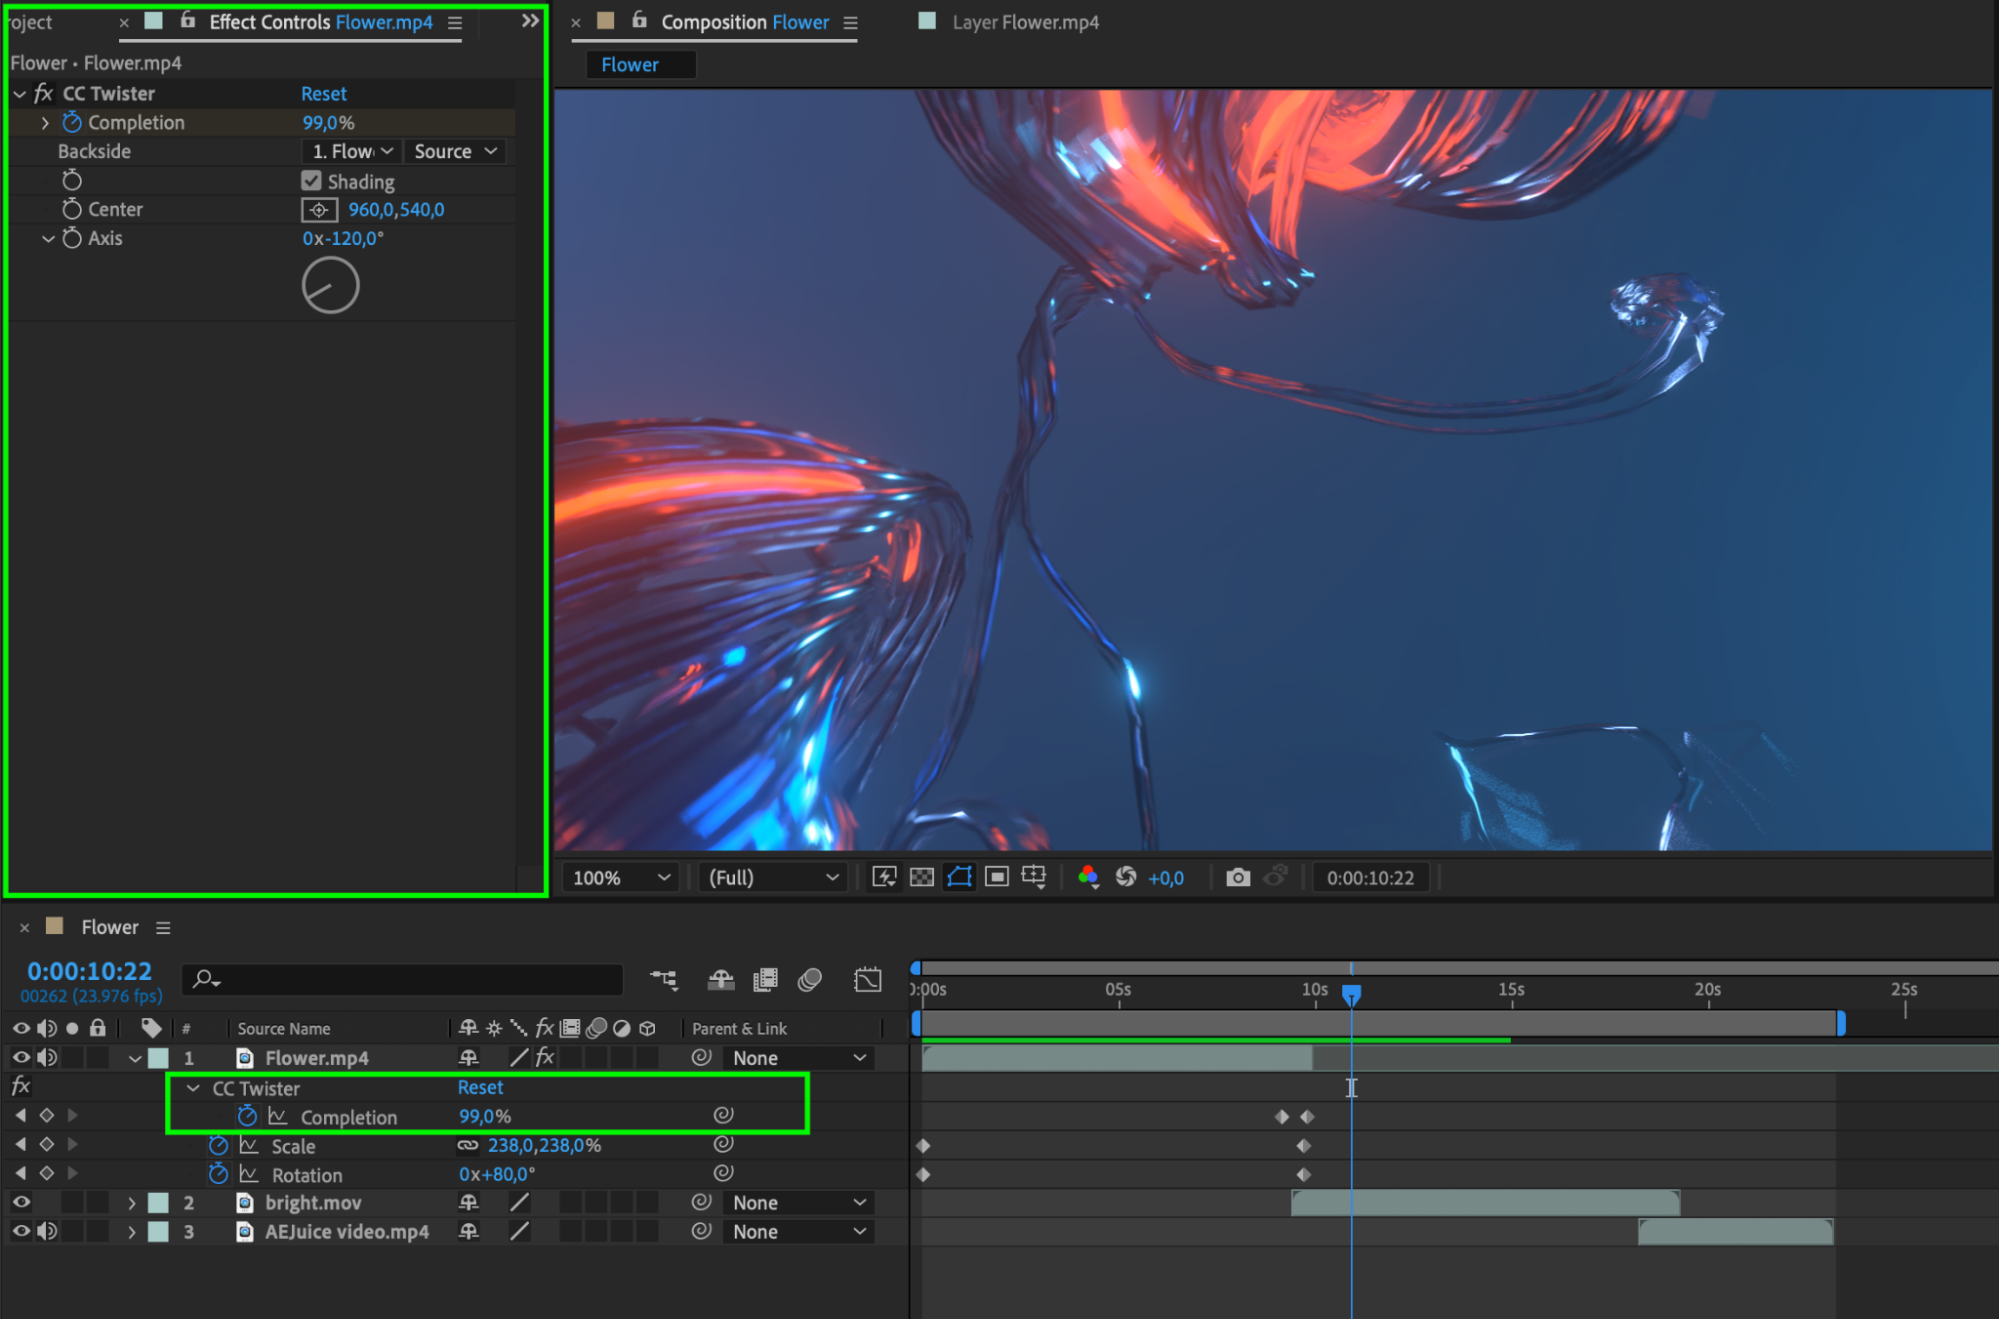This screenshot has width=1999, height=1319.
Task: Expand the bright.mov layer properties
Action: [x=131, y=1203]
